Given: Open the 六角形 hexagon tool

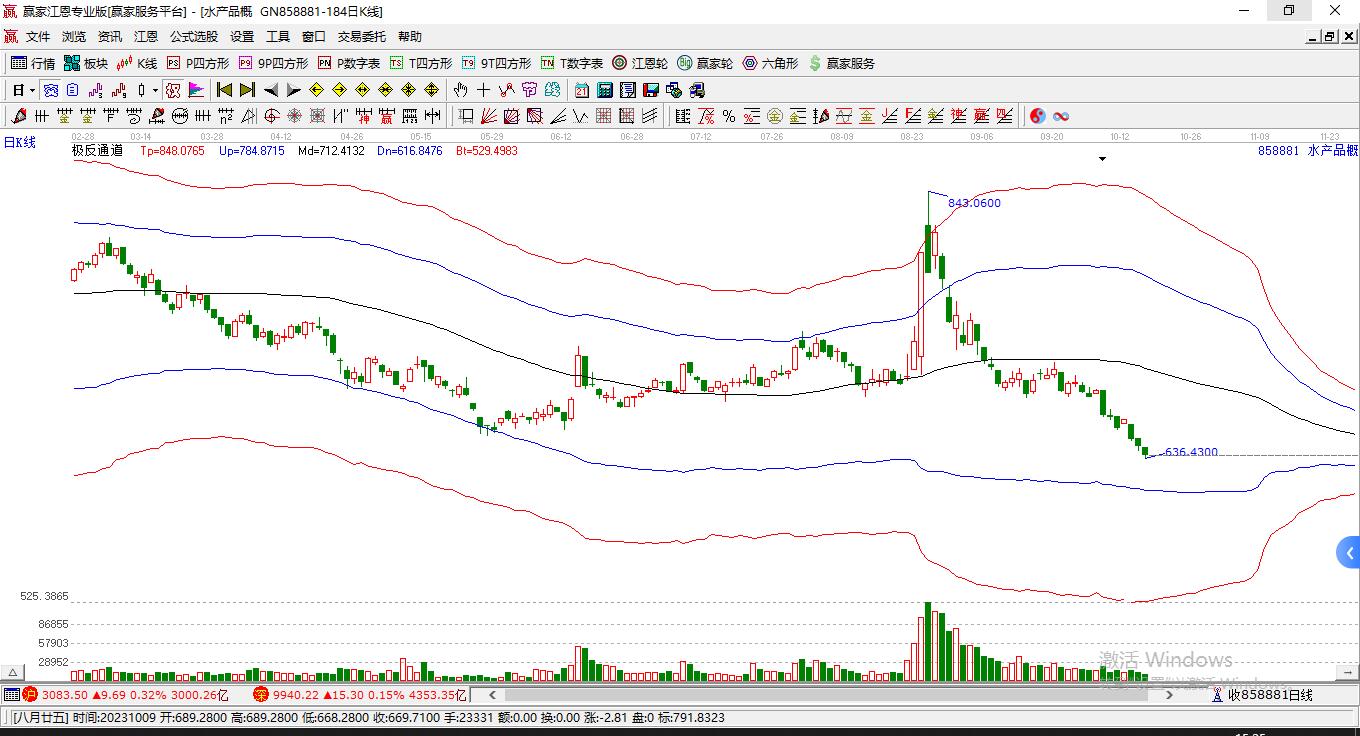Looking at the screenshot, I should 770,63.
